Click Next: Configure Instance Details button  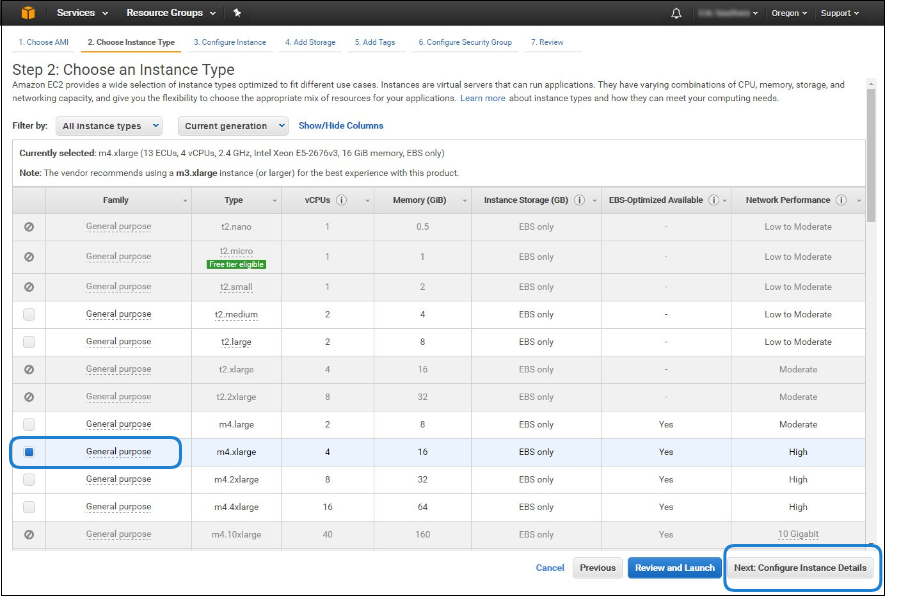pos(800,568)
